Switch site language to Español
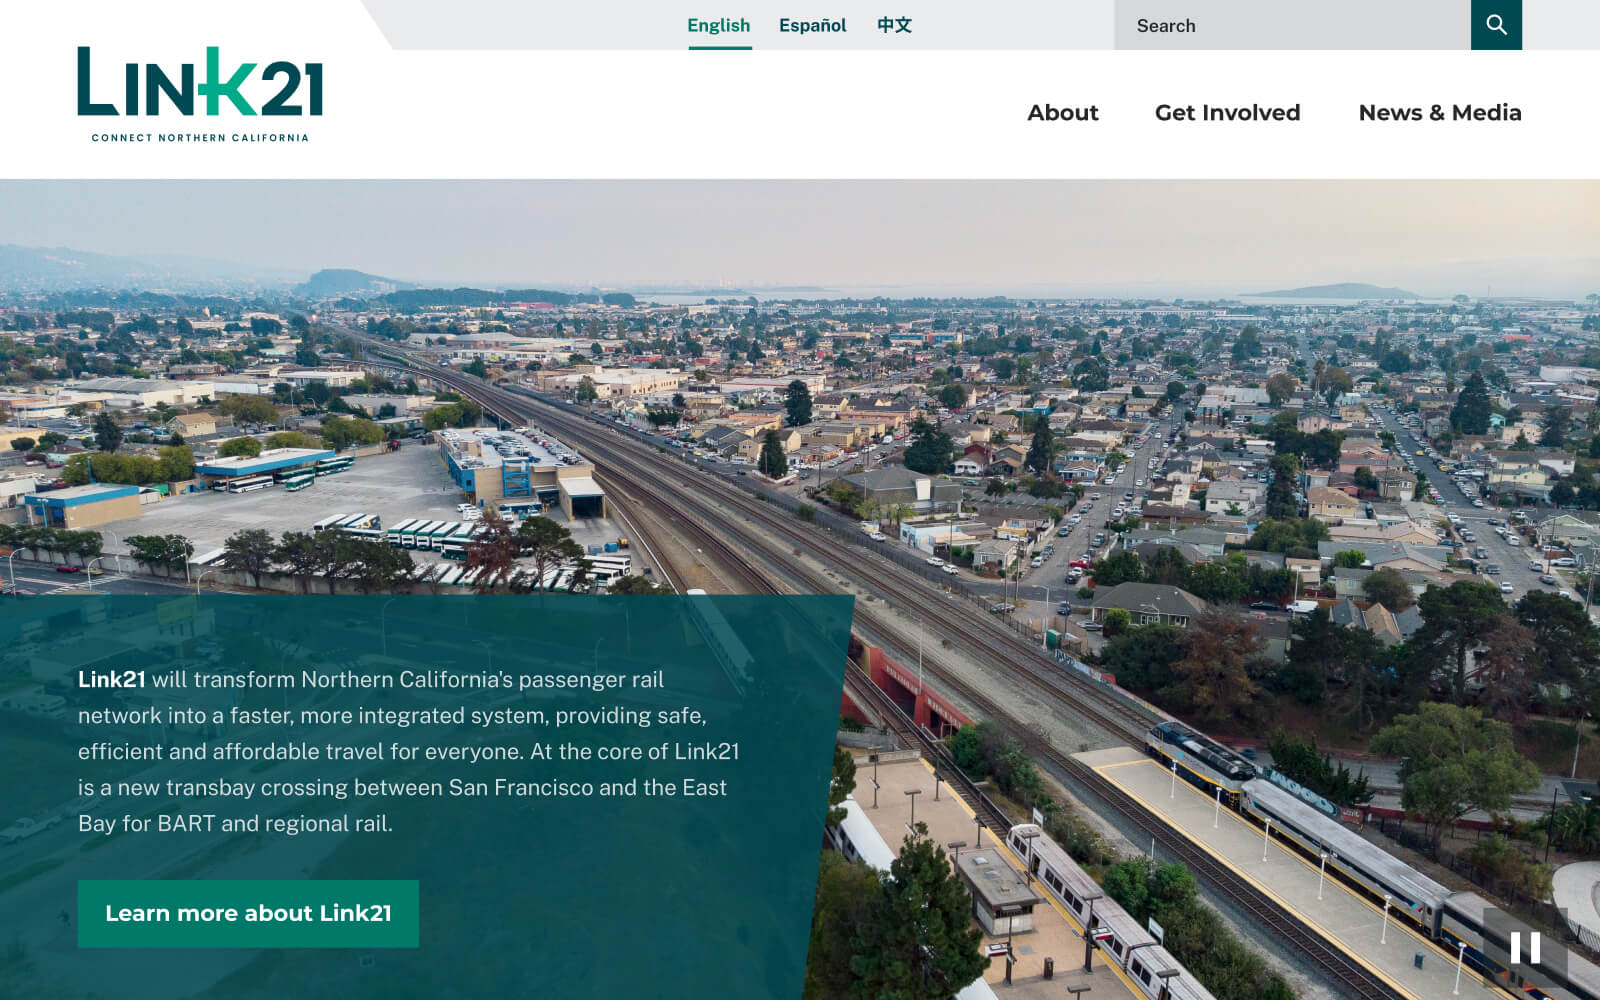Image resolution: width=1600 pixels, height=1000 pixels. point(812,25)
